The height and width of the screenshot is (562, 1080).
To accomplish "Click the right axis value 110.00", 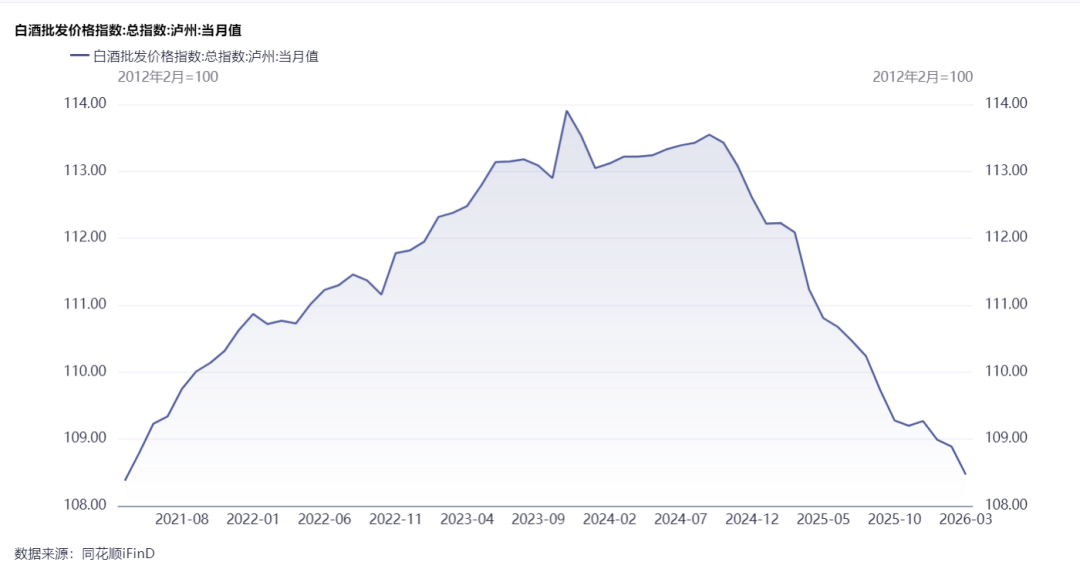I will pos(1006,371).
